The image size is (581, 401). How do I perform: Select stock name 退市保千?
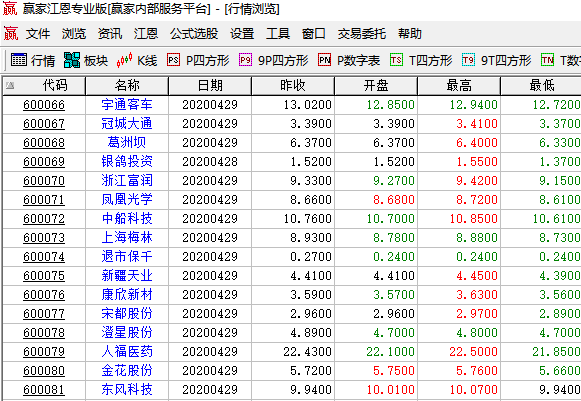coord(127,256)
